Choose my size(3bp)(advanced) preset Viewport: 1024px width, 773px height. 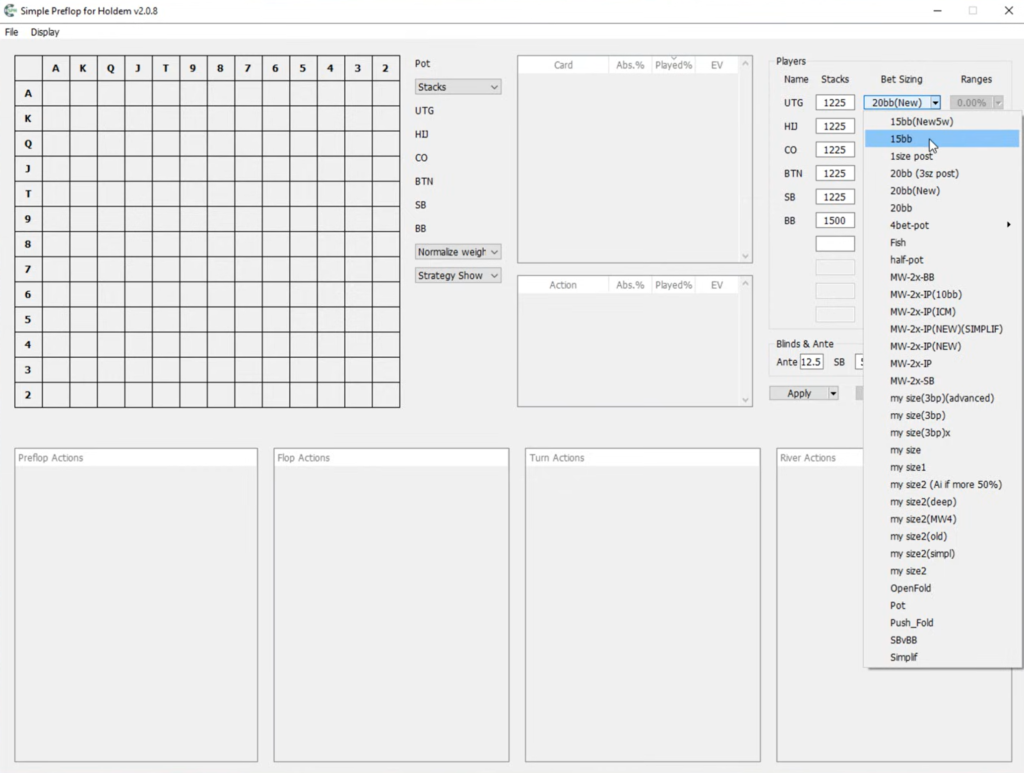pos(942,398)
